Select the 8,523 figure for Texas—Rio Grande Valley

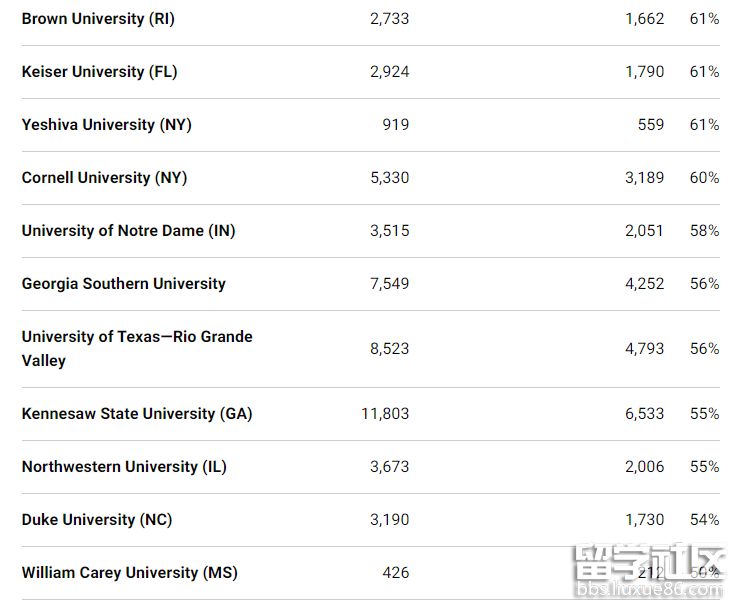tap(389, 349)
